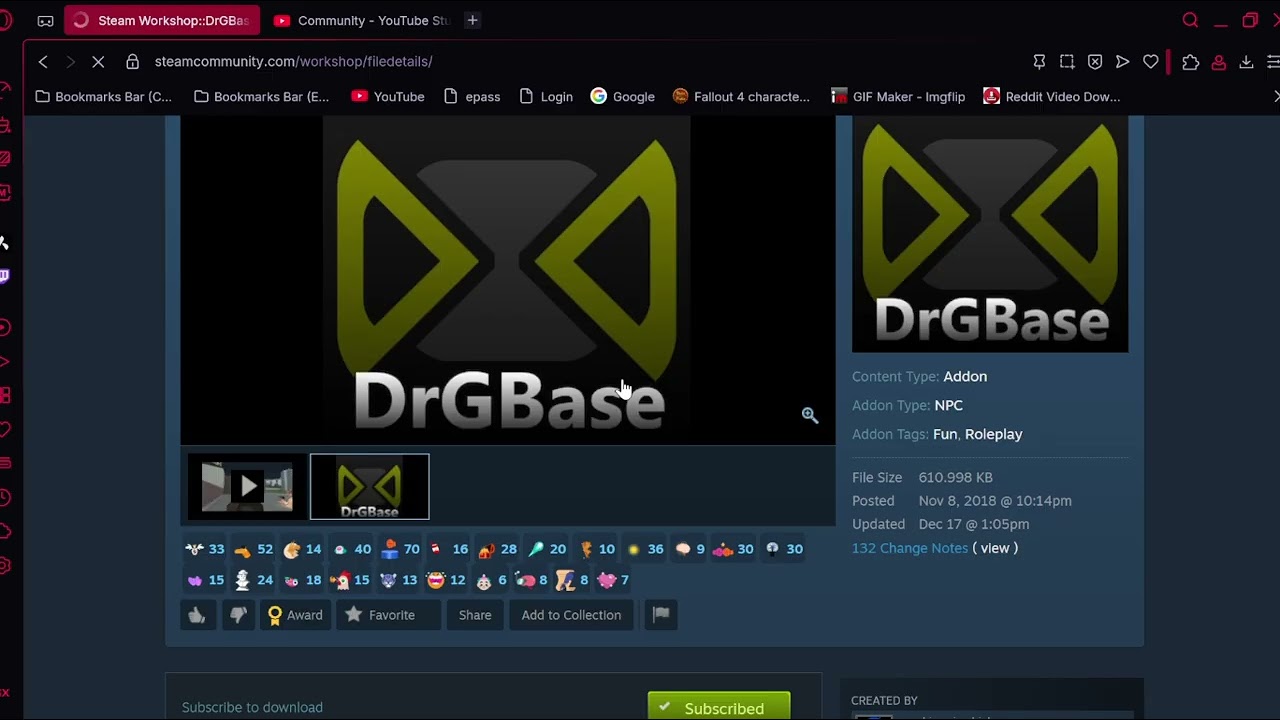Click the Share button
Viewport: 1280px width, 720px height.
pyautogui.click(x=475, y=615)
